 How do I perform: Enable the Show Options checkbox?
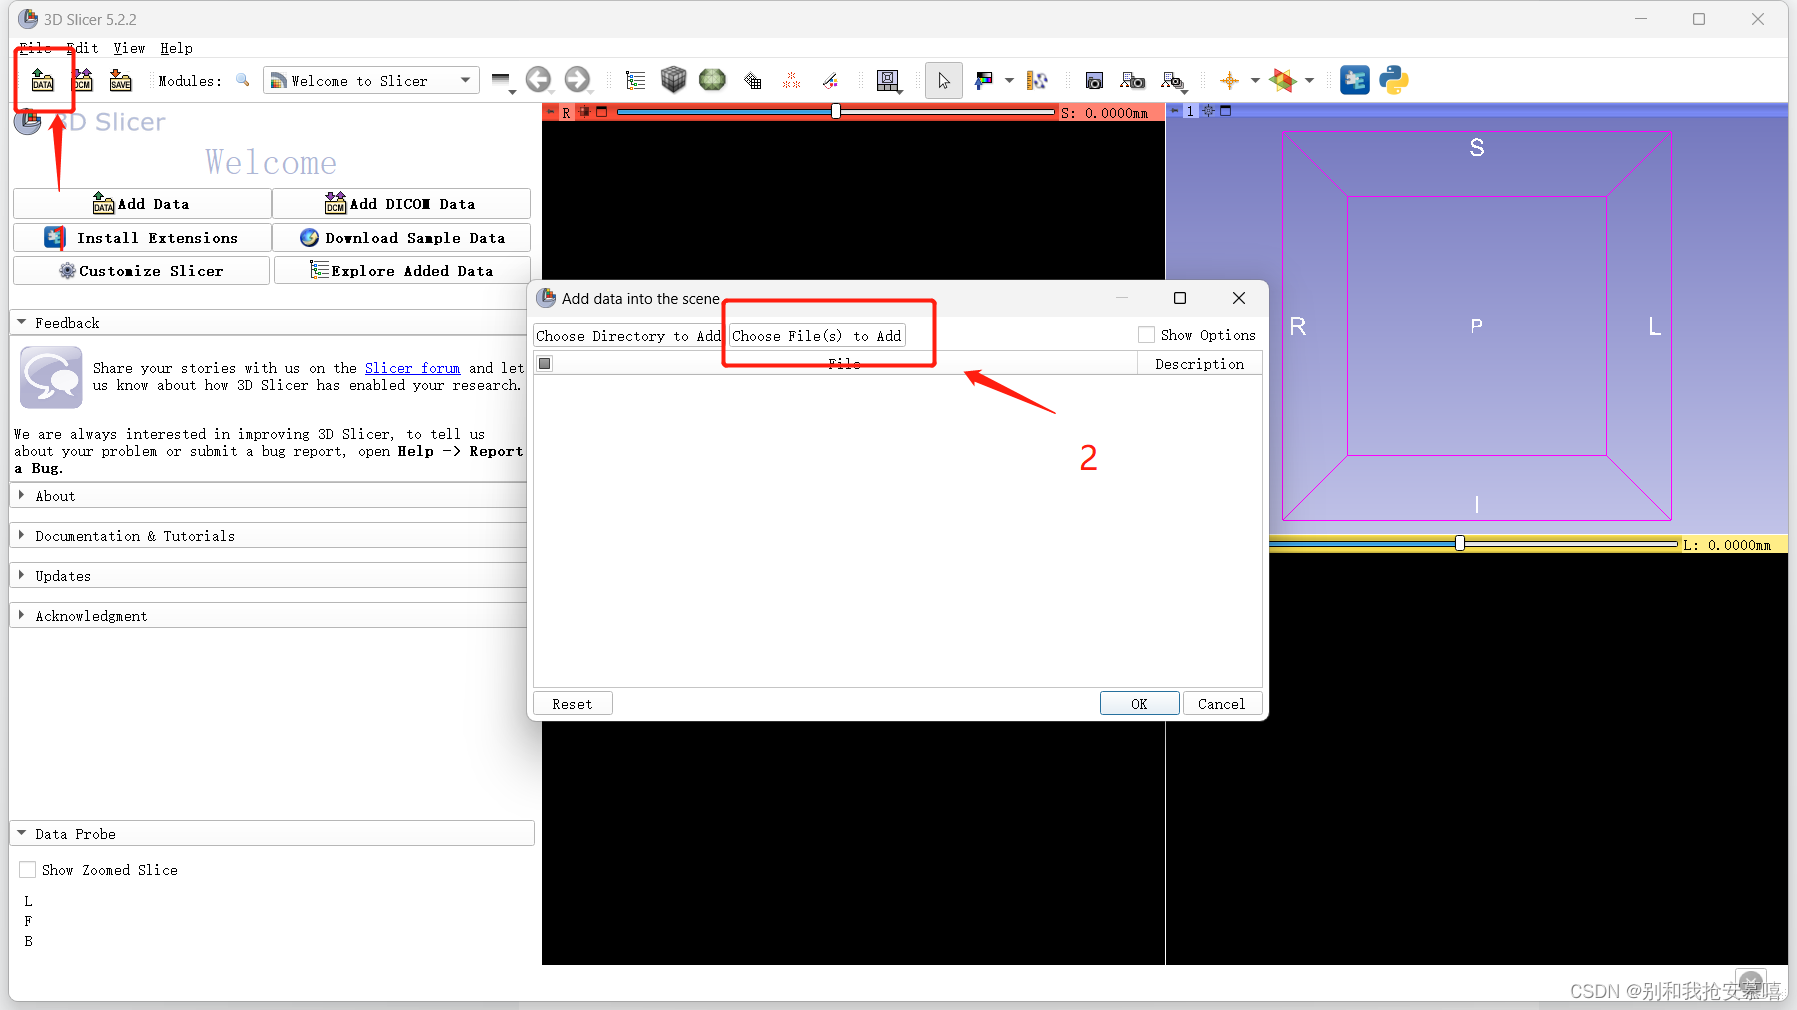1146,335
